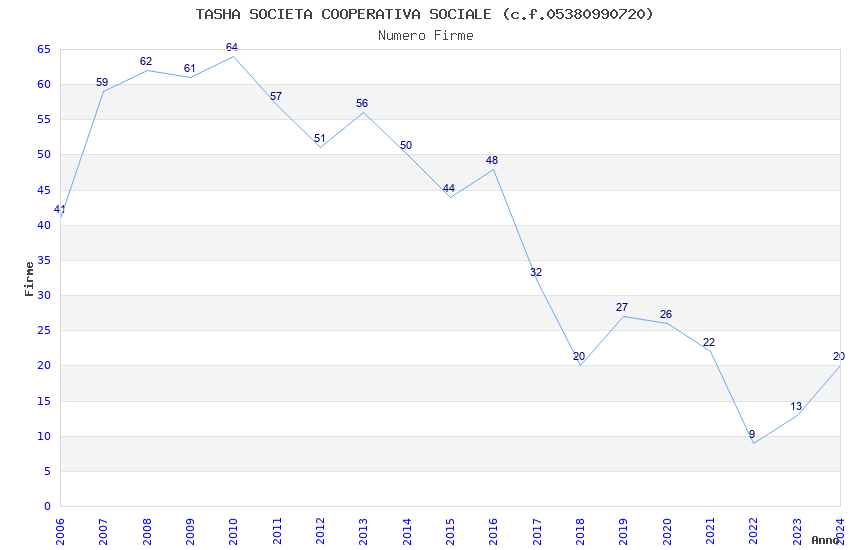Select the data label 48
This screenshot has height=550, width=850.
click(492, 160)
